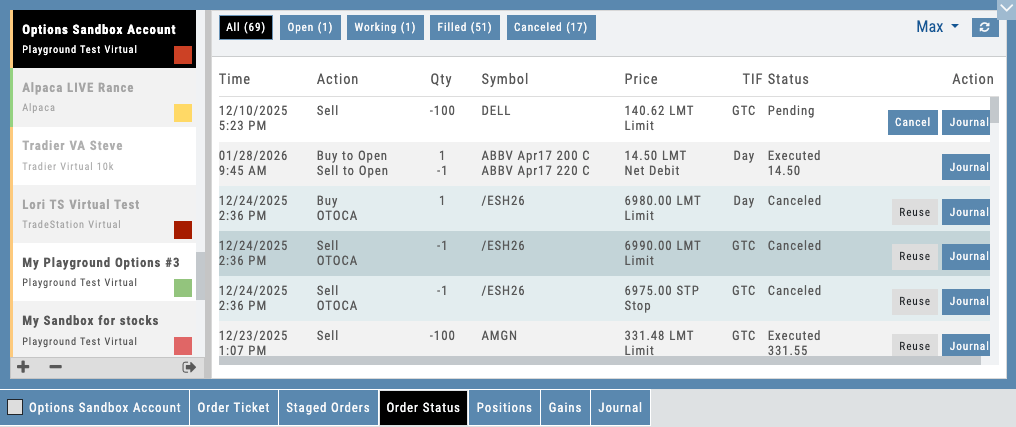Click red swatch on Options Sandbox Account

(x=183, y=54)
